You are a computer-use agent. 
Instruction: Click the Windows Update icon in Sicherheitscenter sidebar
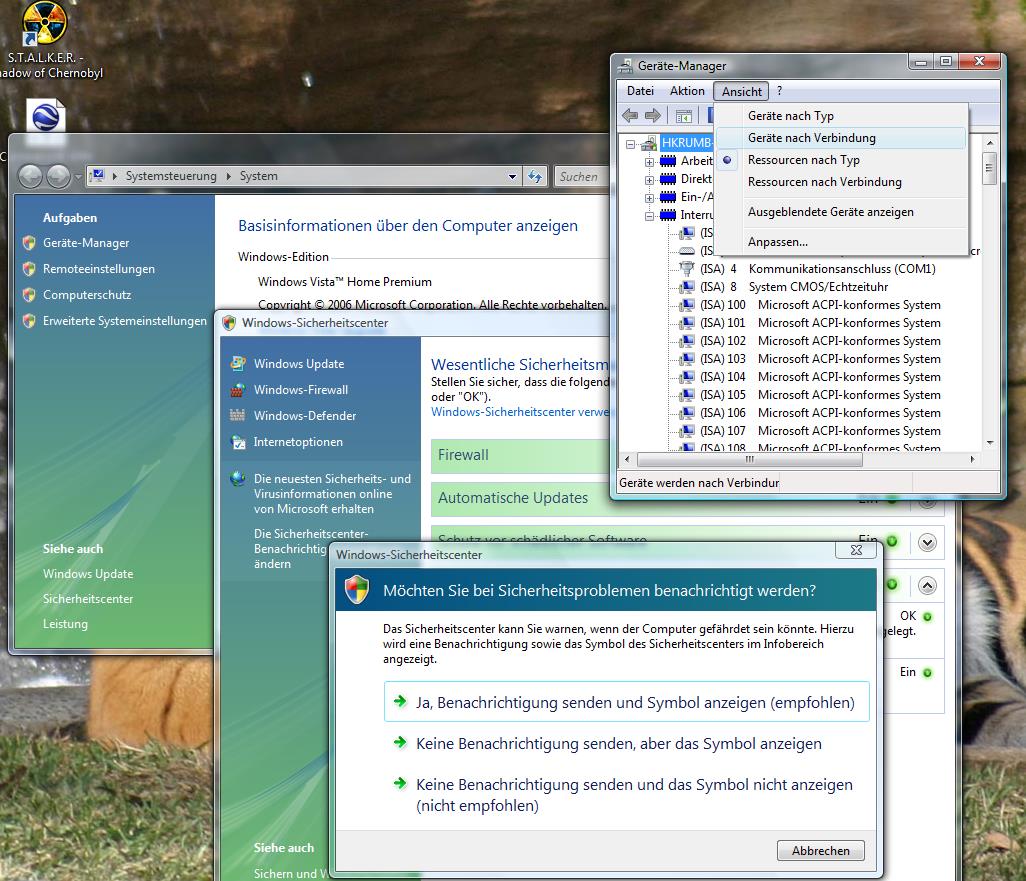point(238,363)
